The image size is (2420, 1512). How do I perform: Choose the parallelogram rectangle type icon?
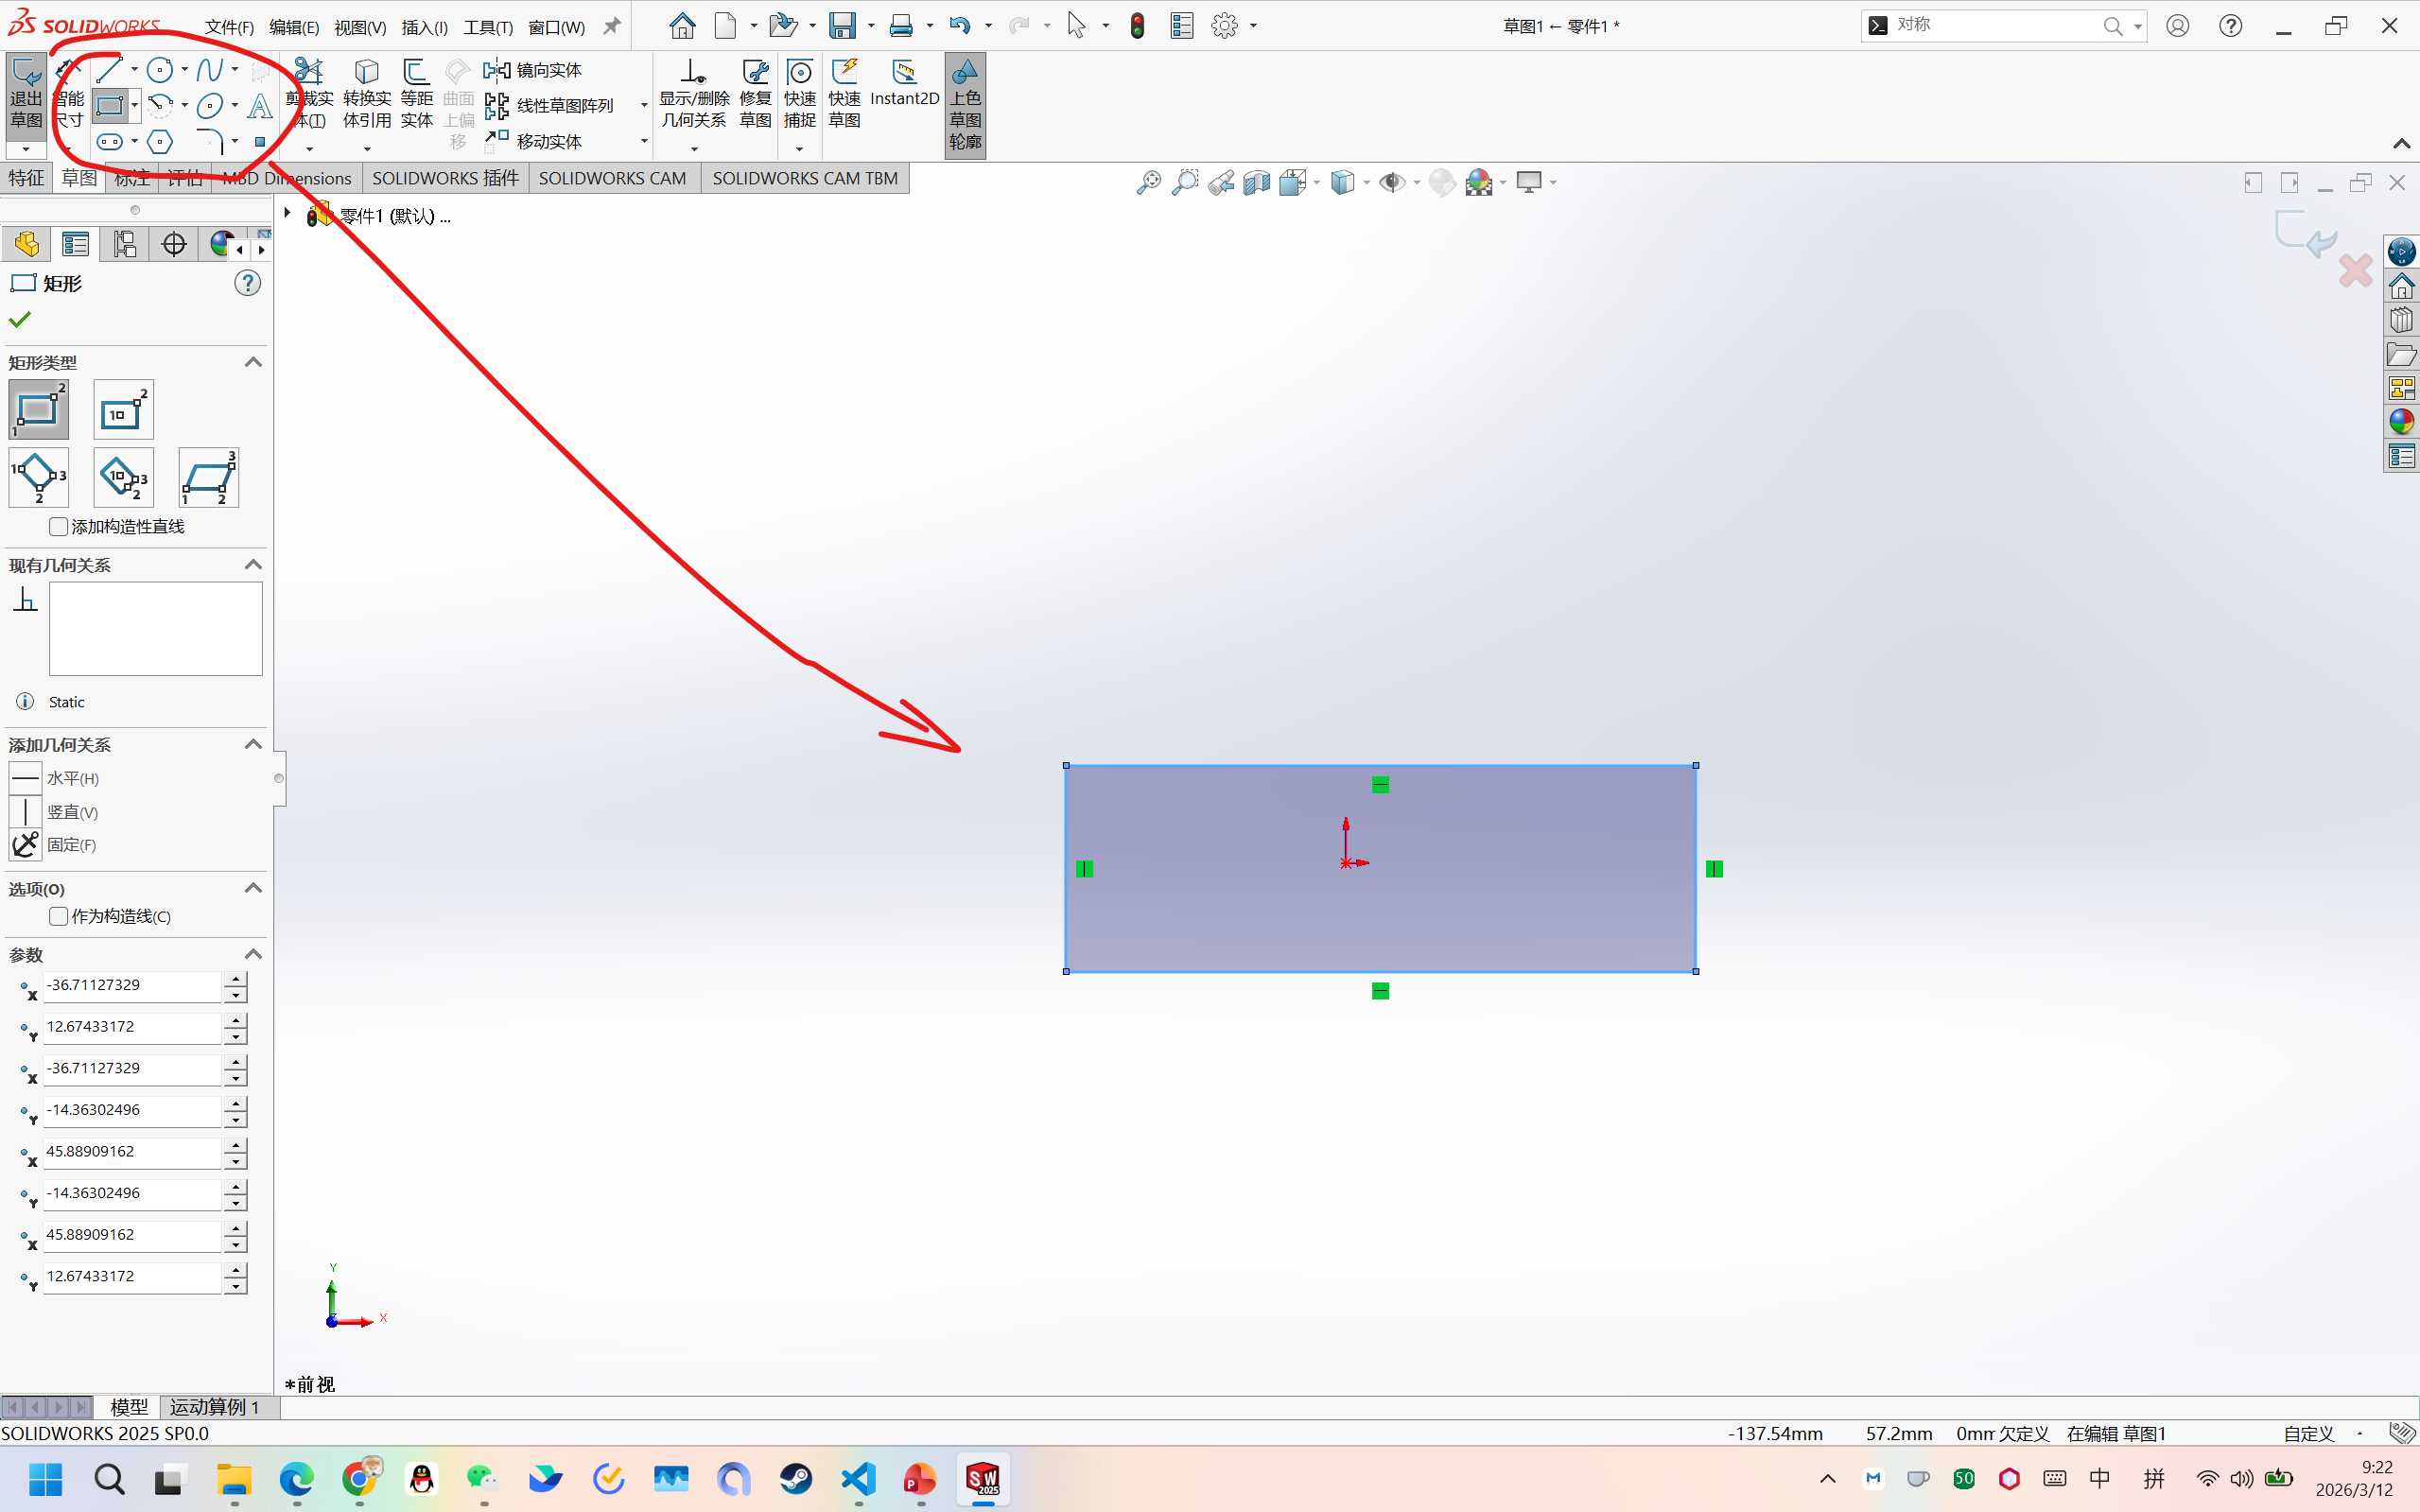208,477
